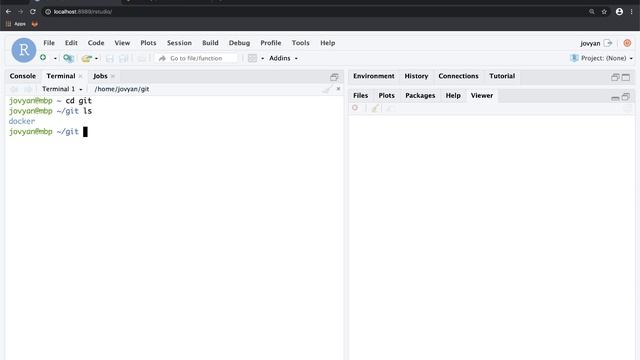Open the Profile menu
The height and width of the screenshot is (360, 640).
click(271, 43)
